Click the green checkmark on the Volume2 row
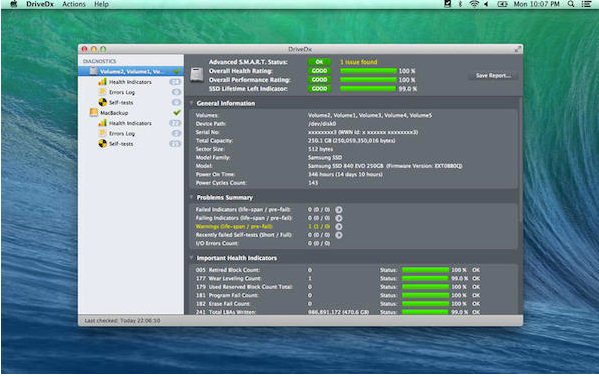The image size is (599, 377). pyautogui.click(x=176, y=71)
